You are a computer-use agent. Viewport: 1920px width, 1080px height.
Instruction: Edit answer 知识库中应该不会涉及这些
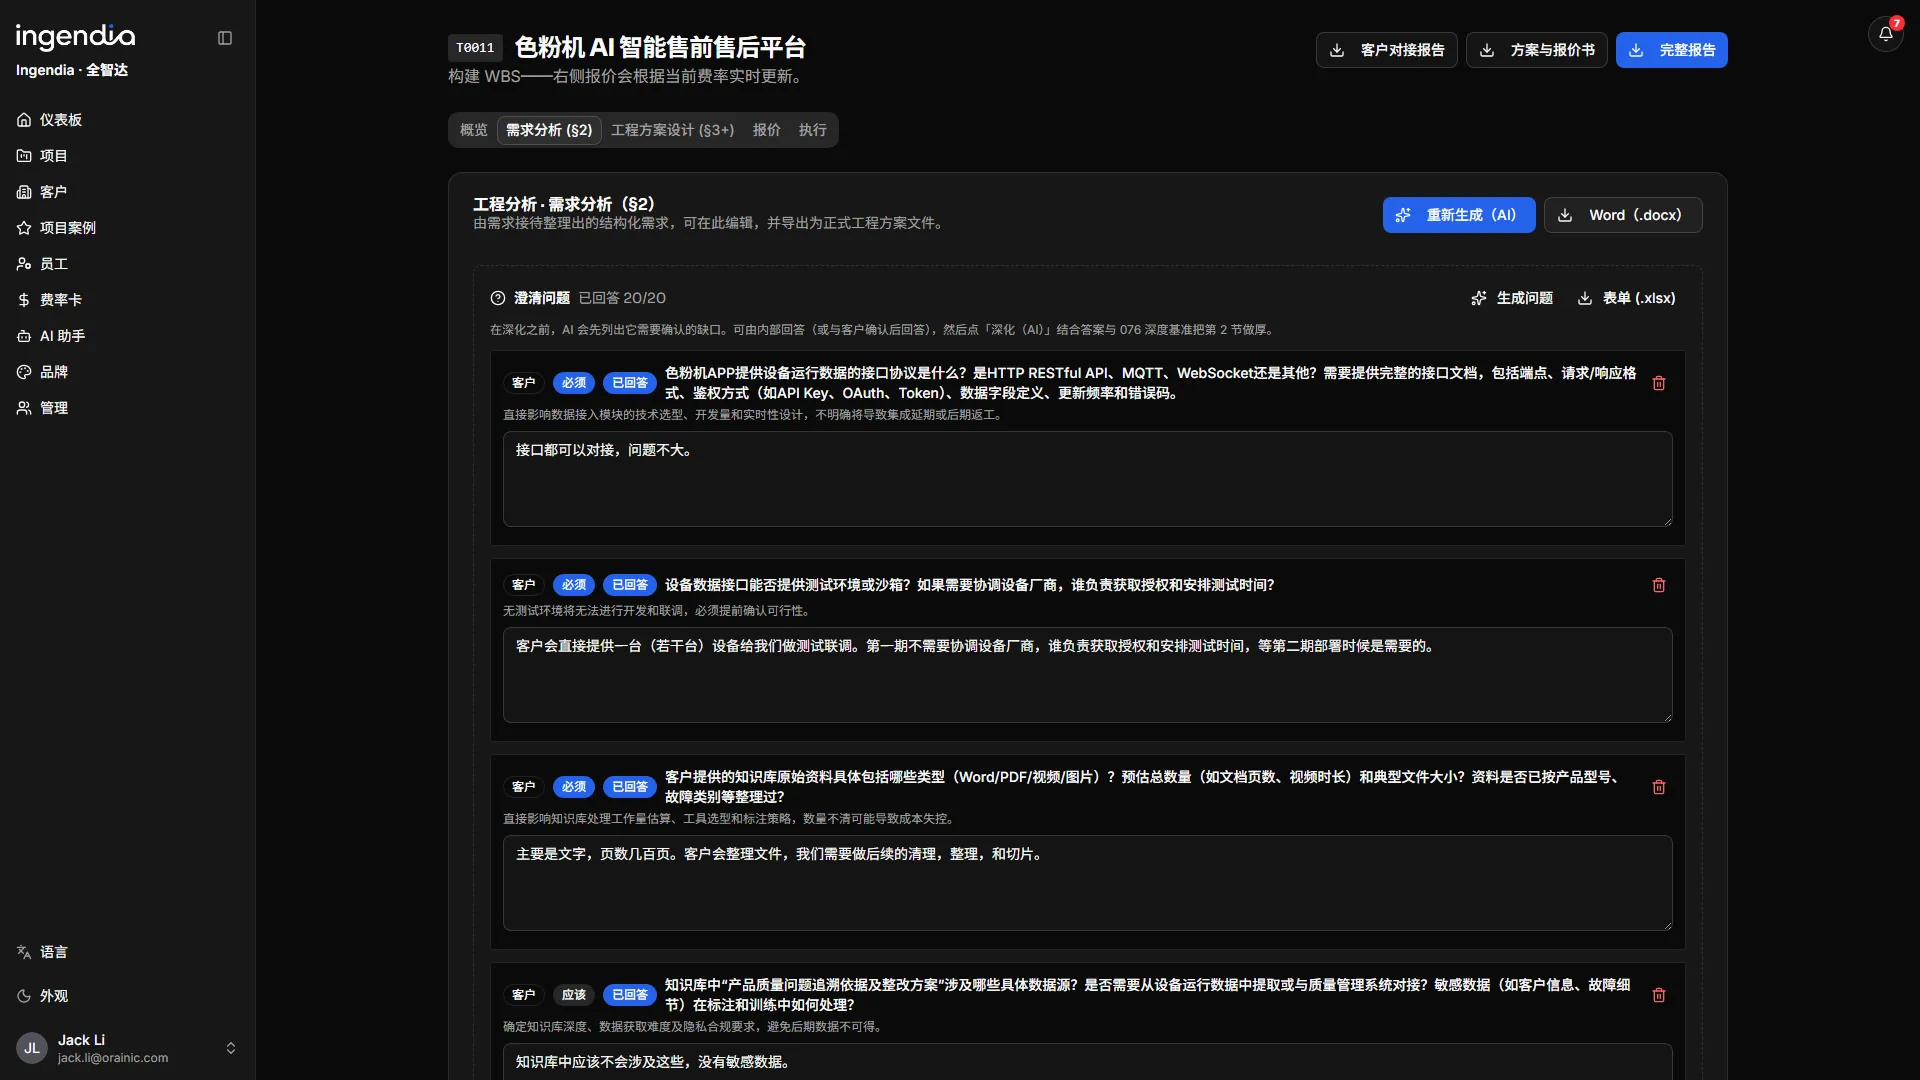pos(1087,1061)
